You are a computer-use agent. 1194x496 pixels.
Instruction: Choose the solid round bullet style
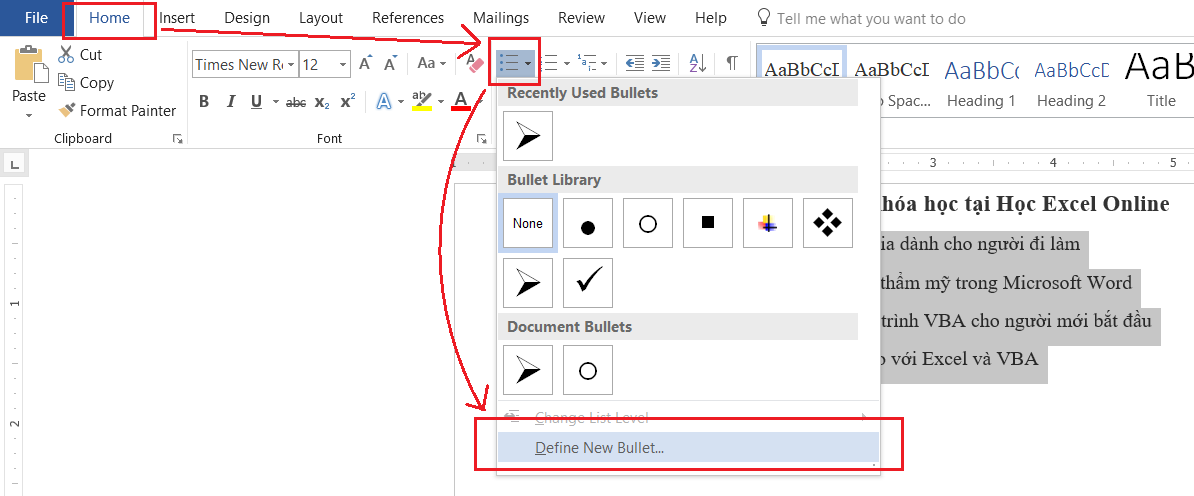588,223
